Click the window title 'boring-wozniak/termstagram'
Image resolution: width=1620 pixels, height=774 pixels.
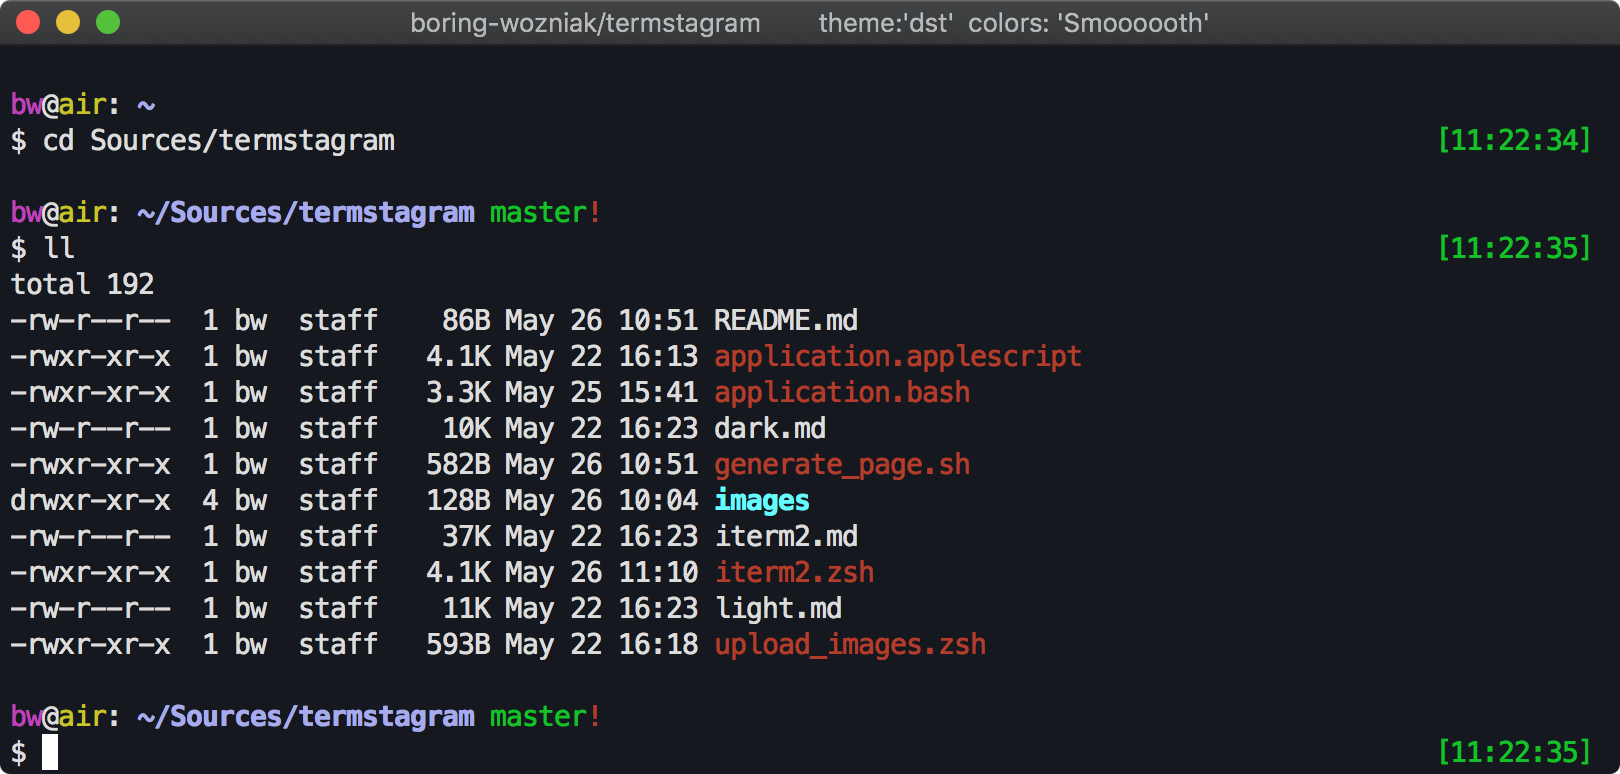(x=585, y=23)
